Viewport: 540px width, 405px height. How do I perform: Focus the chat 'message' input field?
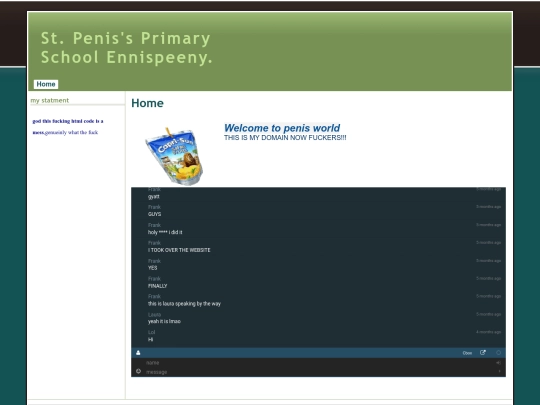pyautogui.click(x=319, y=372)
